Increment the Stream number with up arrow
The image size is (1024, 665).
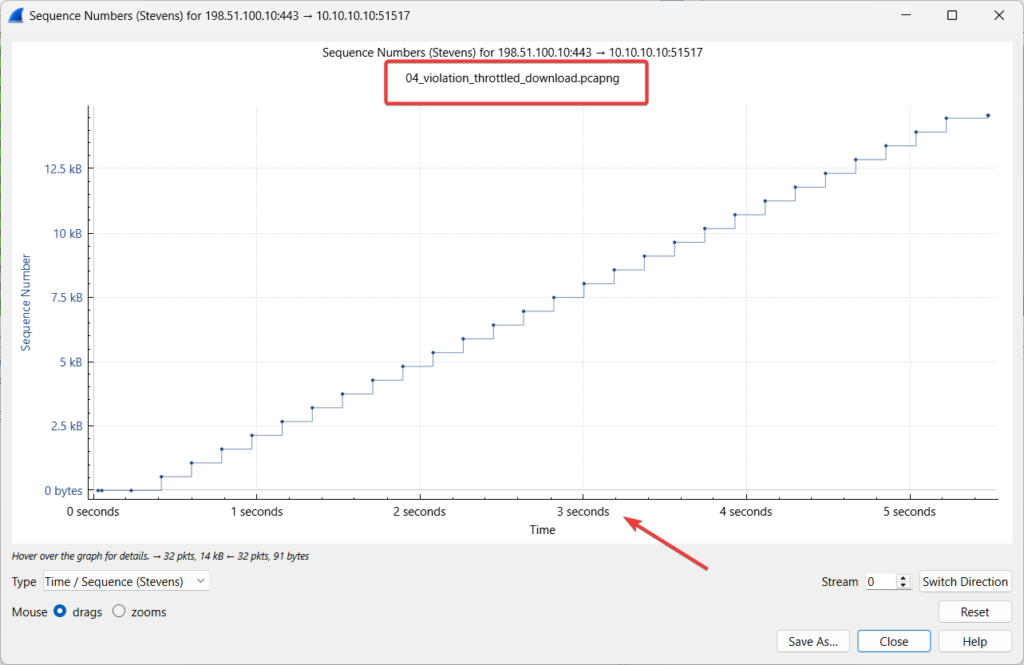904,577
